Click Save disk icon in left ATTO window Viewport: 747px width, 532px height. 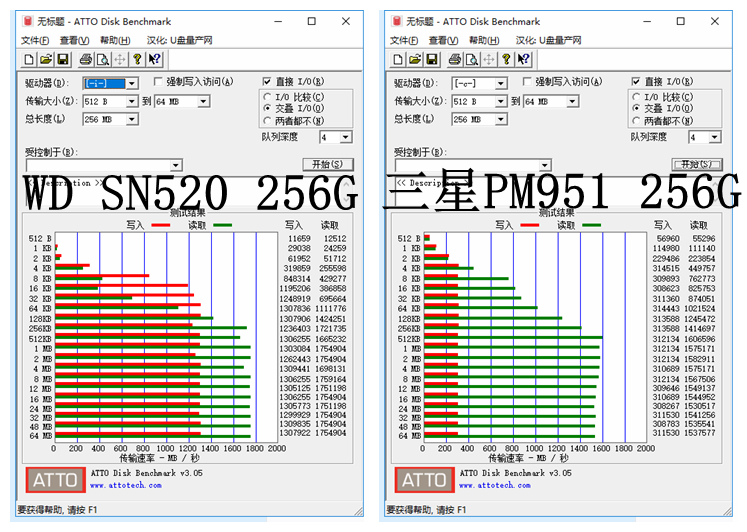pyautogui.click(x=62, y=60)
